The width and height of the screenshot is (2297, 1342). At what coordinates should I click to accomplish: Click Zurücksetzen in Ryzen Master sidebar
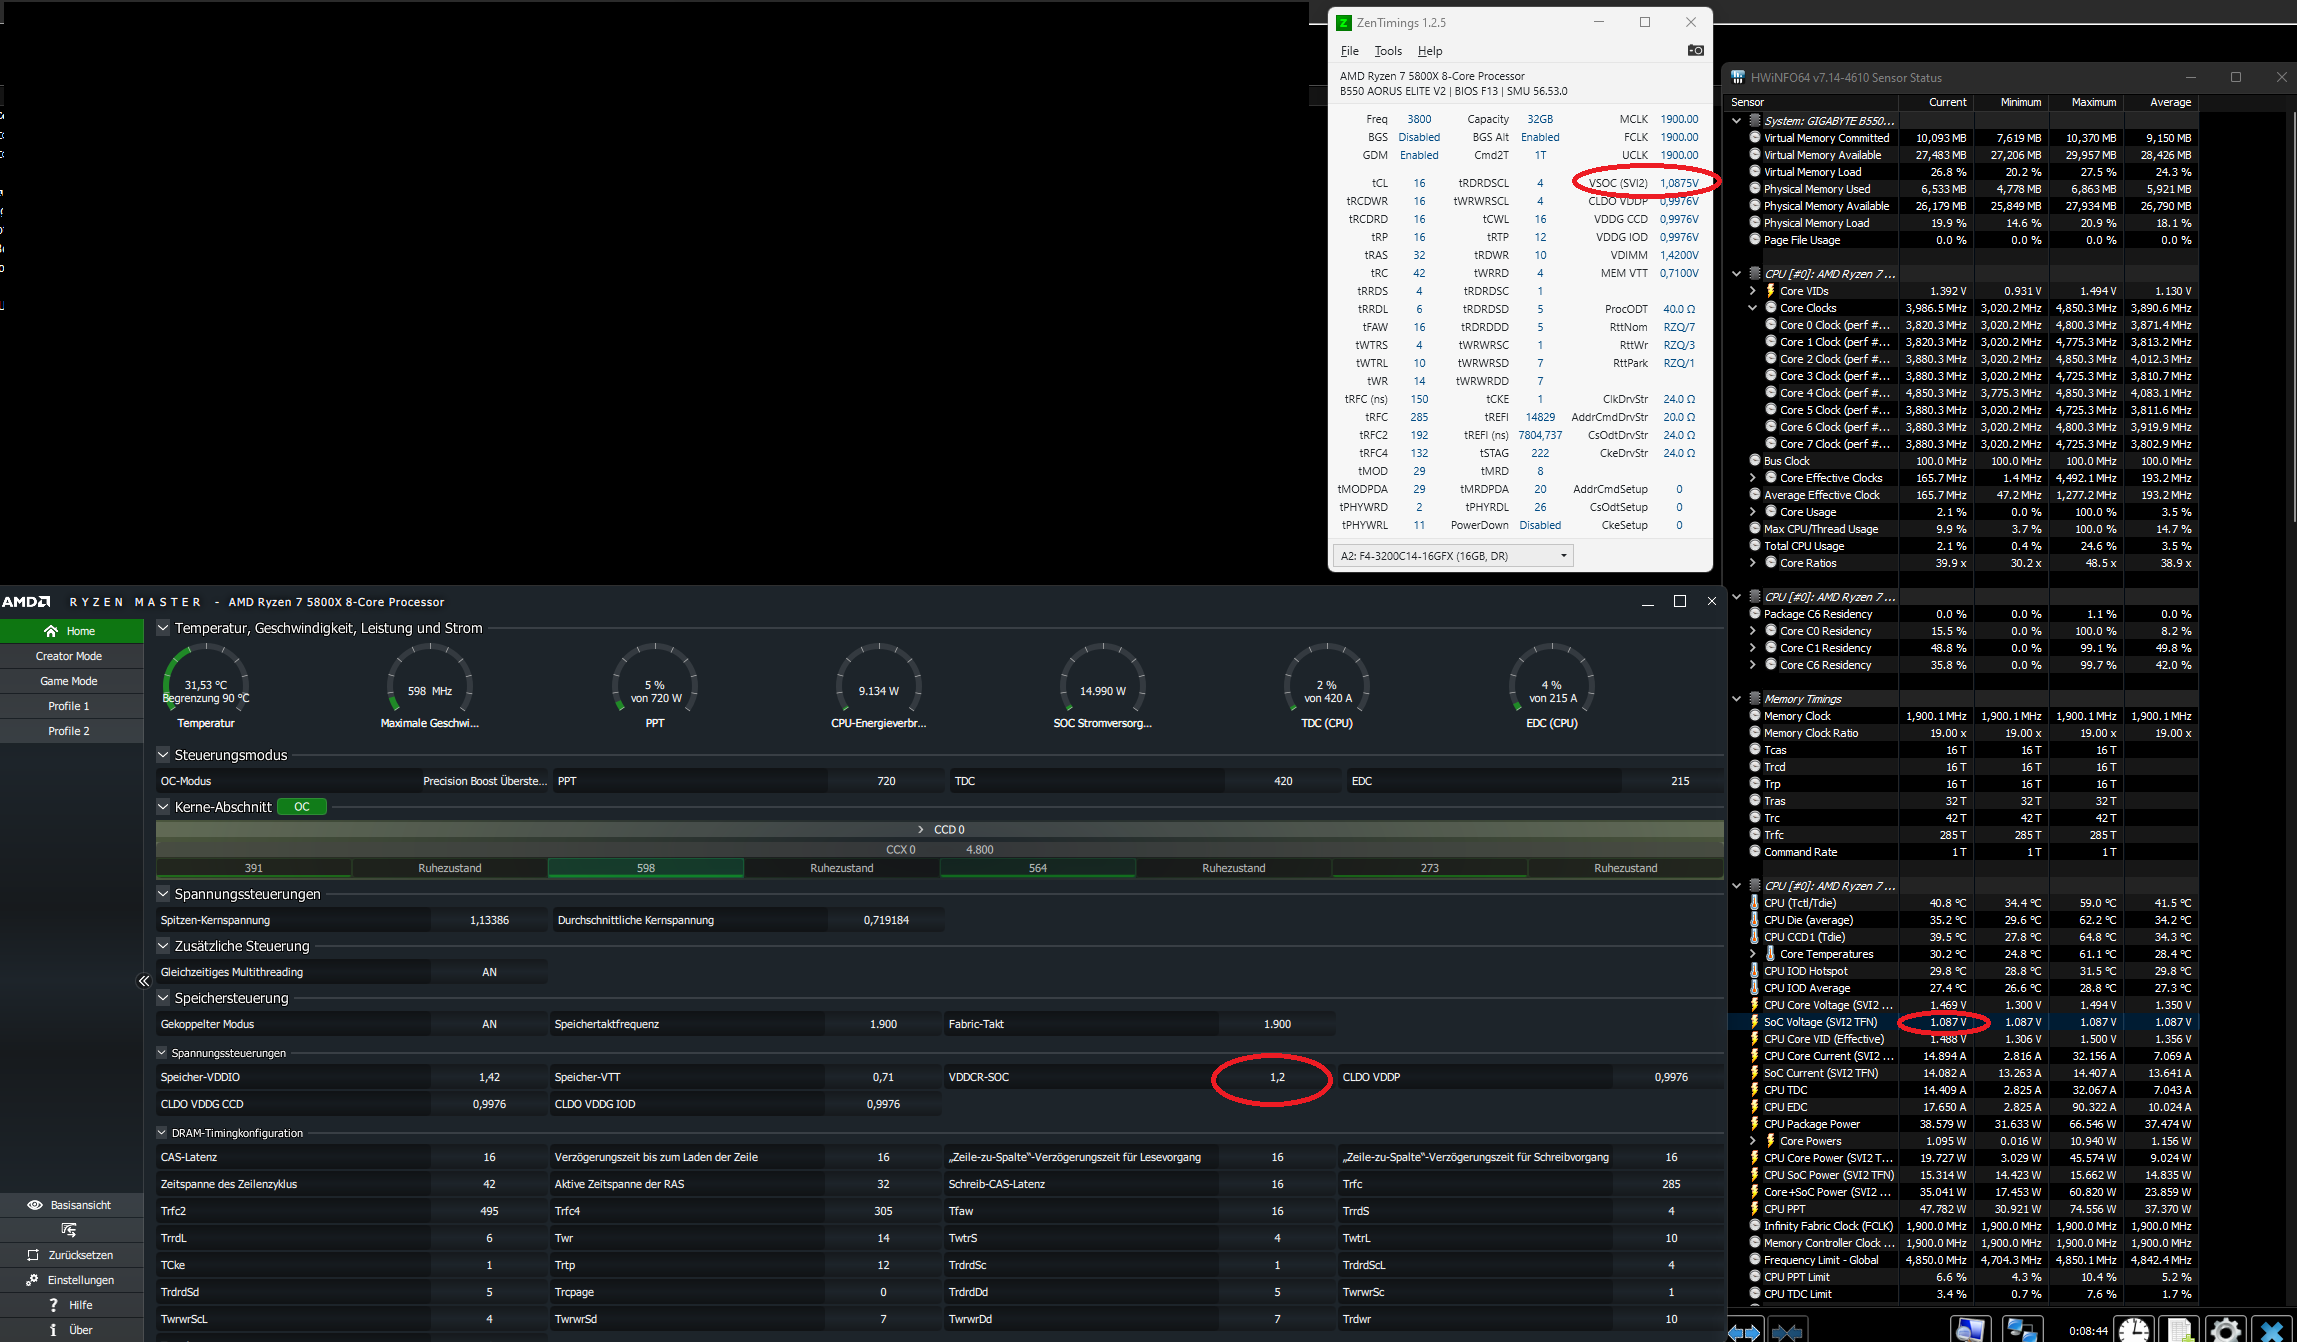tap(70, 1255)
